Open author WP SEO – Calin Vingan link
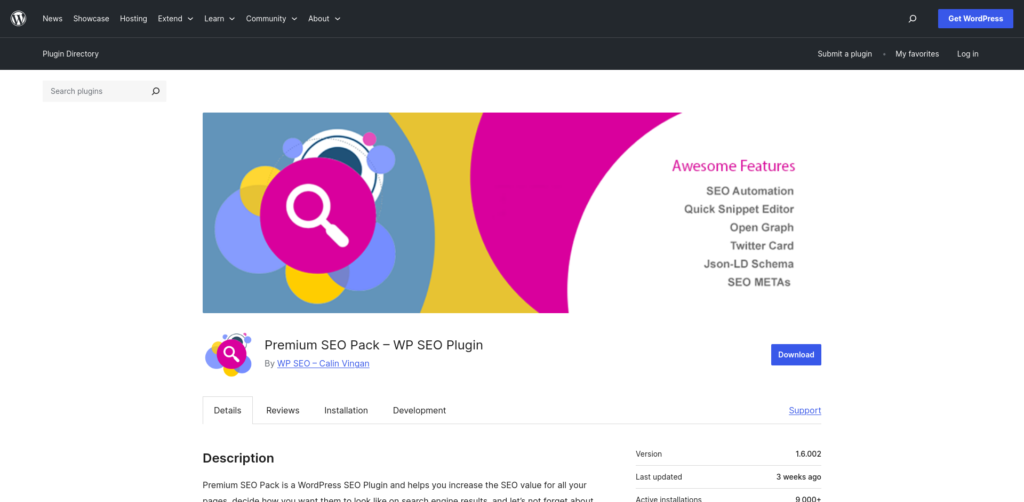 click(x=323, y=364)
